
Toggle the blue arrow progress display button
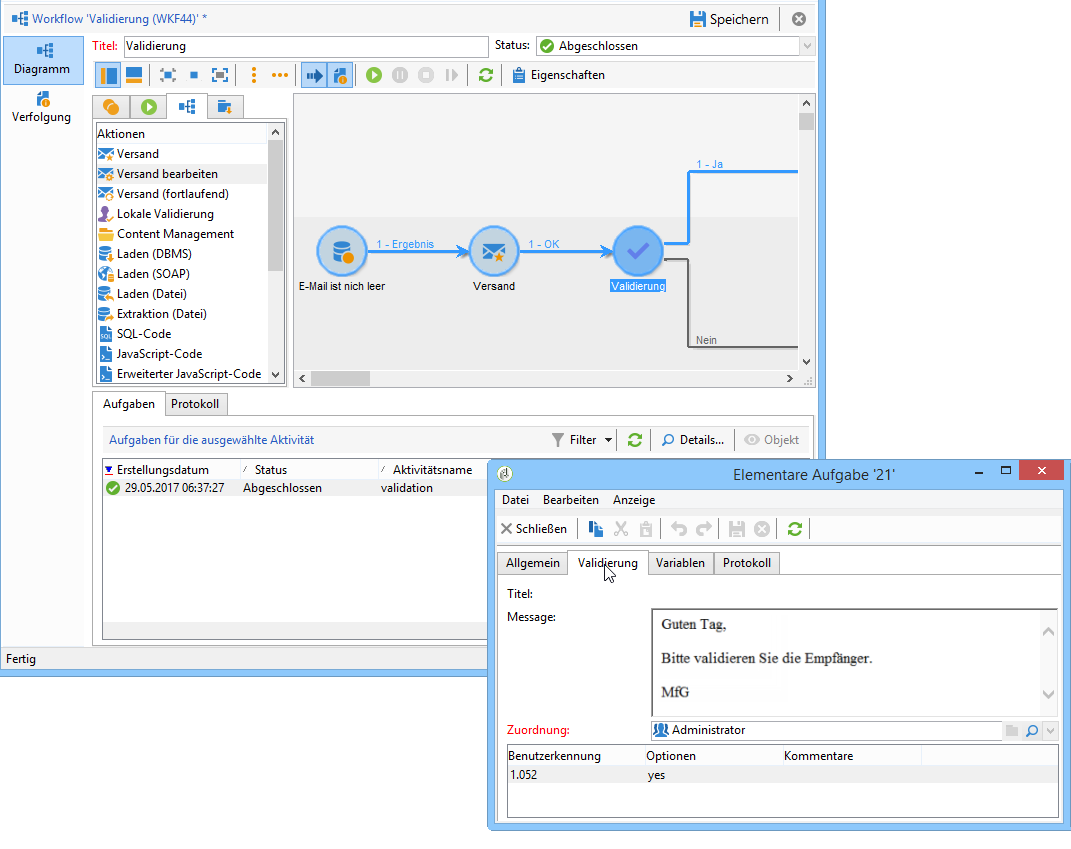pos(314,75)
